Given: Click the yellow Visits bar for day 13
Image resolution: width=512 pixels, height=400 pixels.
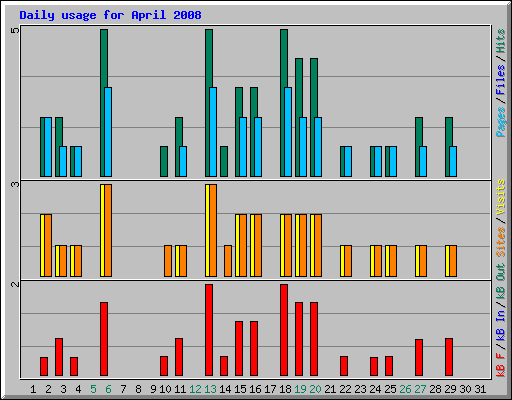Looking at the screenshot, I should 207,230.
